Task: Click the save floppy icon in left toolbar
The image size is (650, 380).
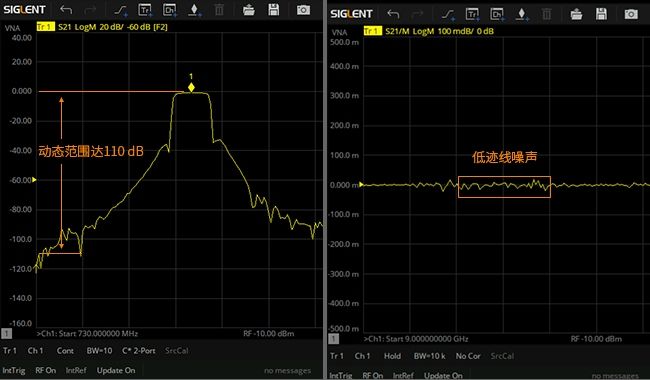Action: (274, 10)
